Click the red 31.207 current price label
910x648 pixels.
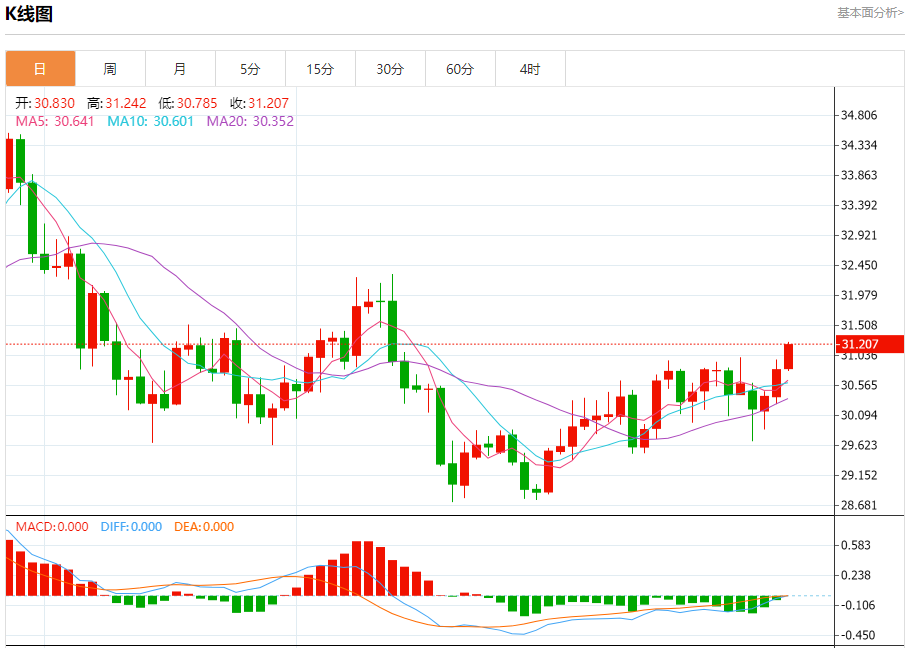point(869,344)
